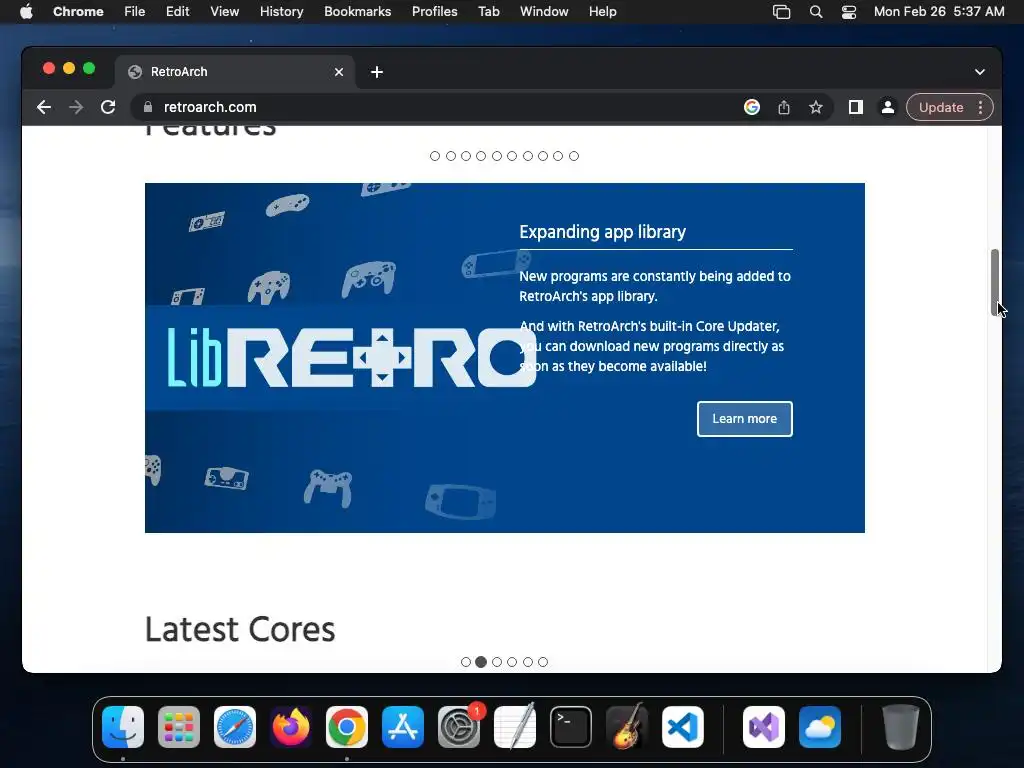This screenshot has width=1024, height=768.
Task: Reload the retroarch.com page
Action: 108,107
